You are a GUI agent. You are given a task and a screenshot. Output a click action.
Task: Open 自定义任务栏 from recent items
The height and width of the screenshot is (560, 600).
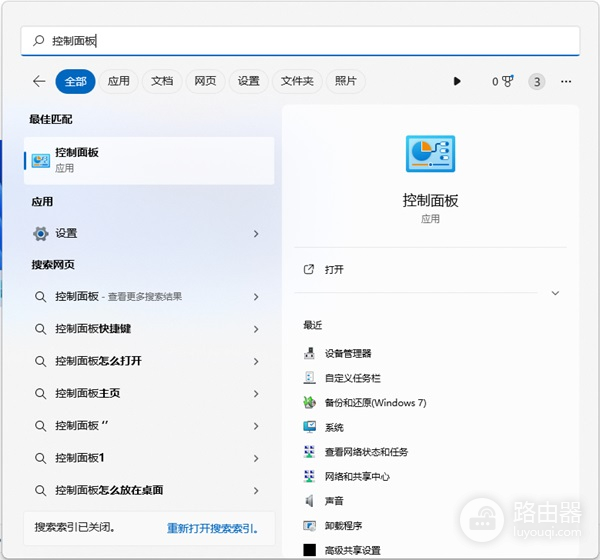click(352, 378)
